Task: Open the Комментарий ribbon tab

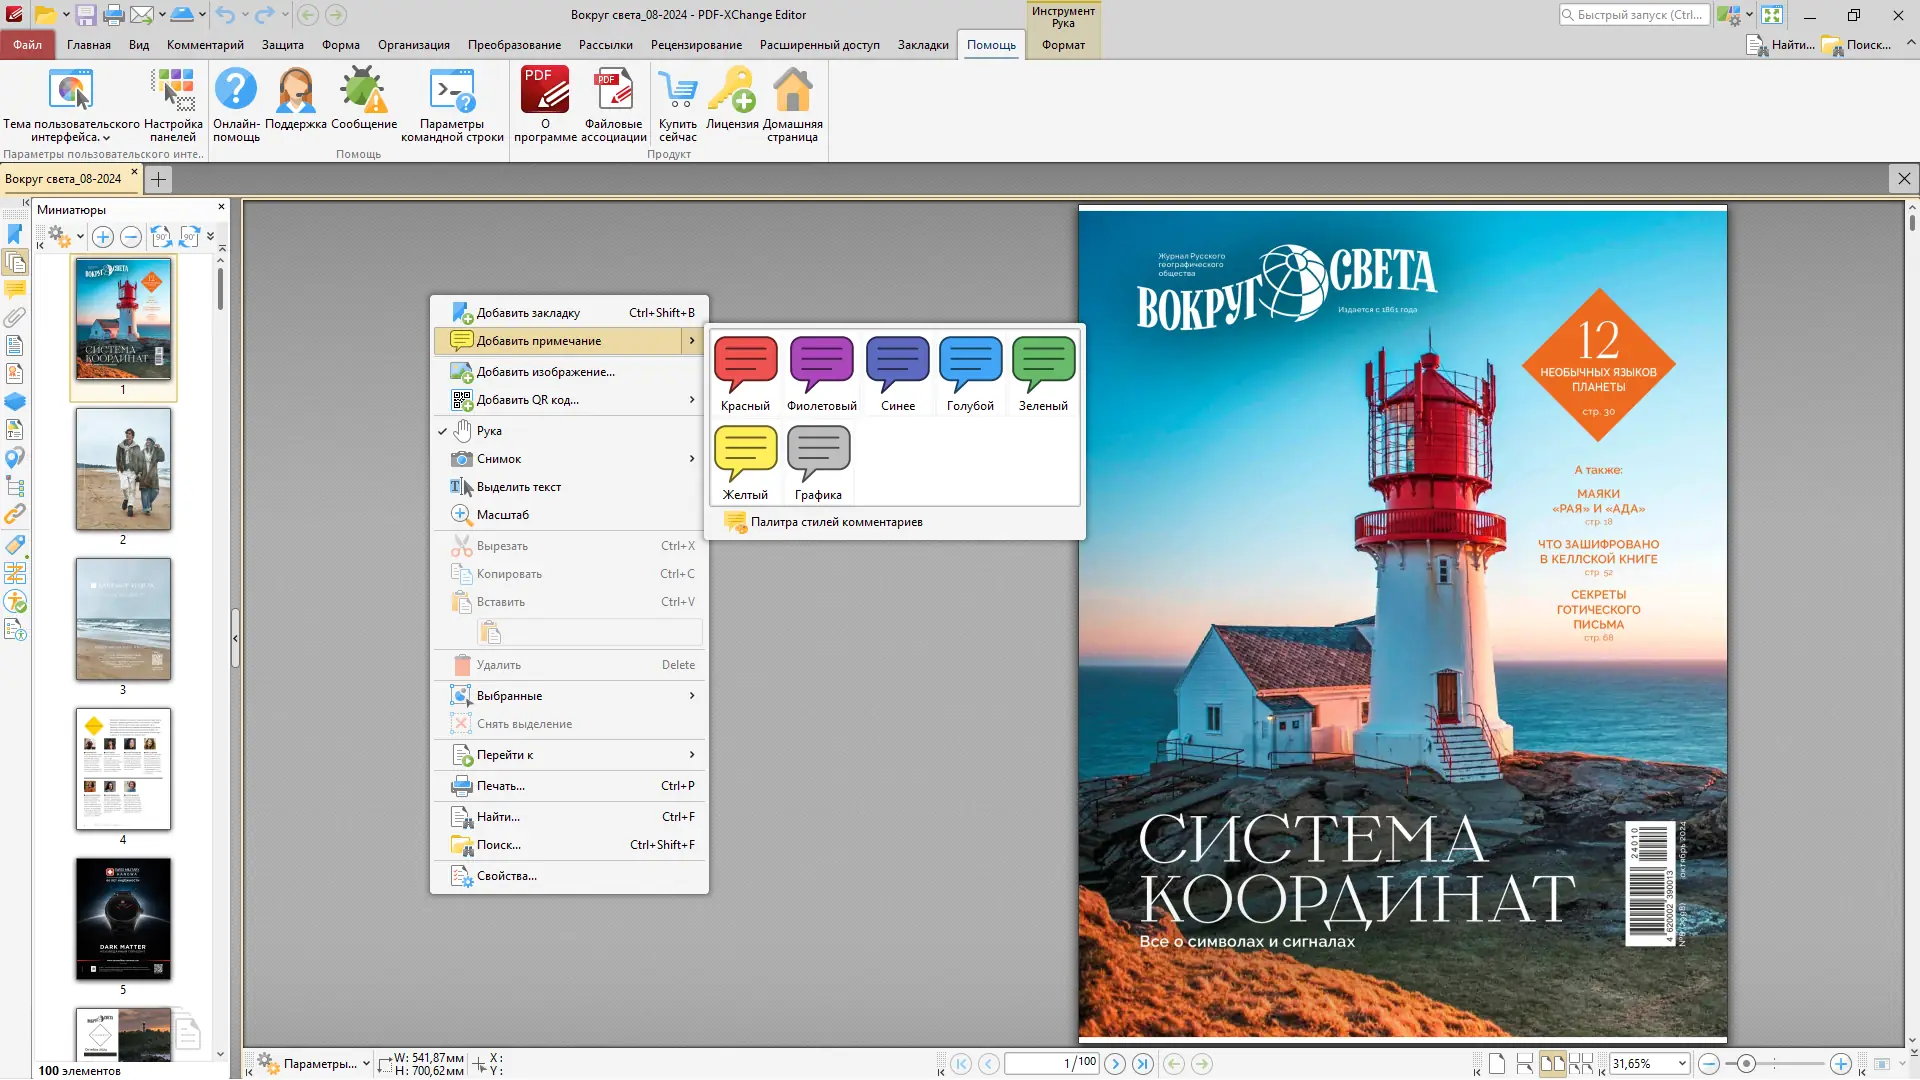Action: pos(205,45)
